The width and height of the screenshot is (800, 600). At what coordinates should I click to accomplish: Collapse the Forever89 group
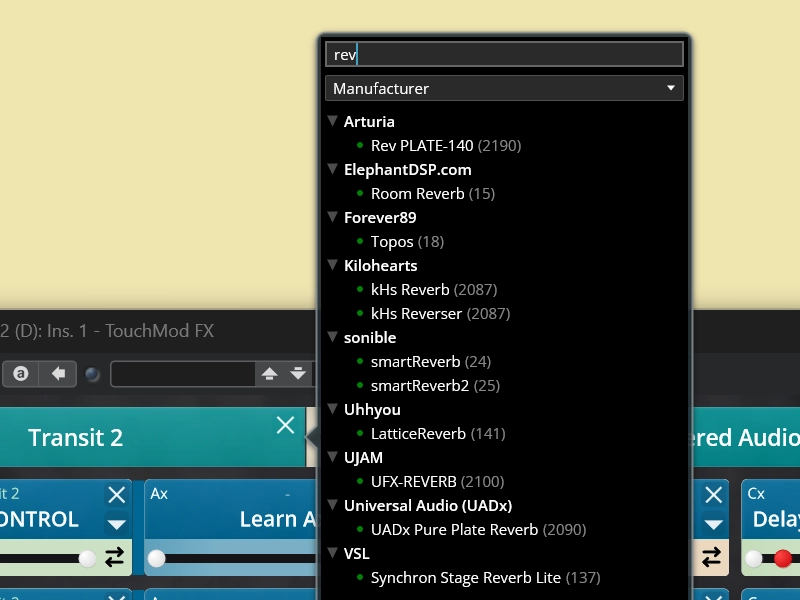pos(333,217)
